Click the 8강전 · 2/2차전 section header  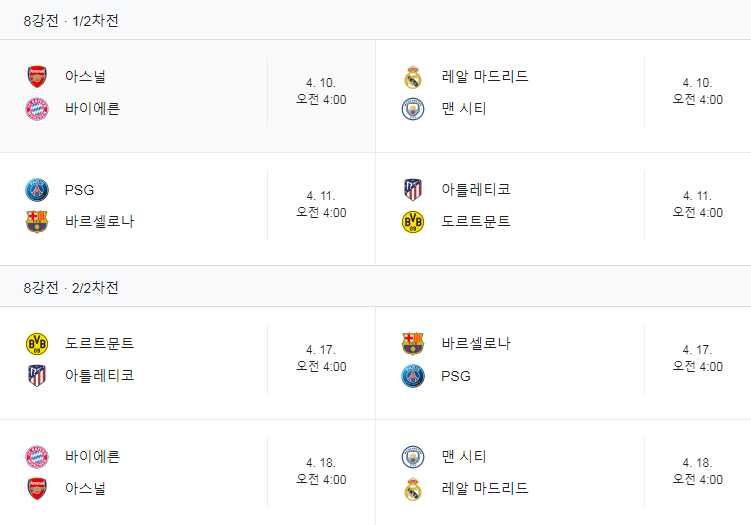[71, 287]
